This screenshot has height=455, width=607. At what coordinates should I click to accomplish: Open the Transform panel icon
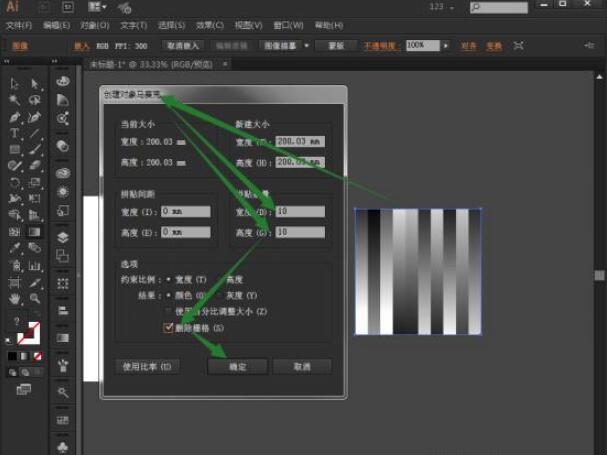[63, 284]
